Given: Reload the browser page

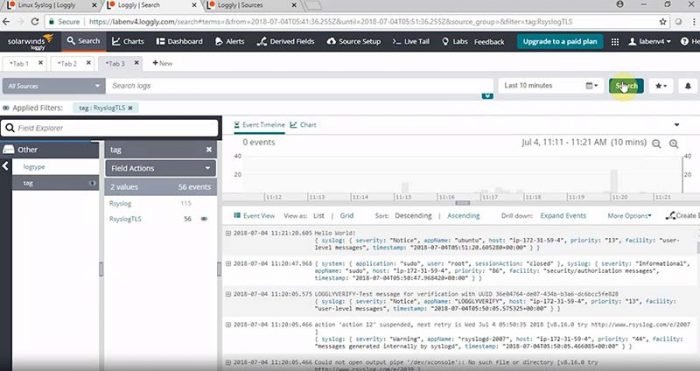Looking at the screenshot, I should [35, 21].
